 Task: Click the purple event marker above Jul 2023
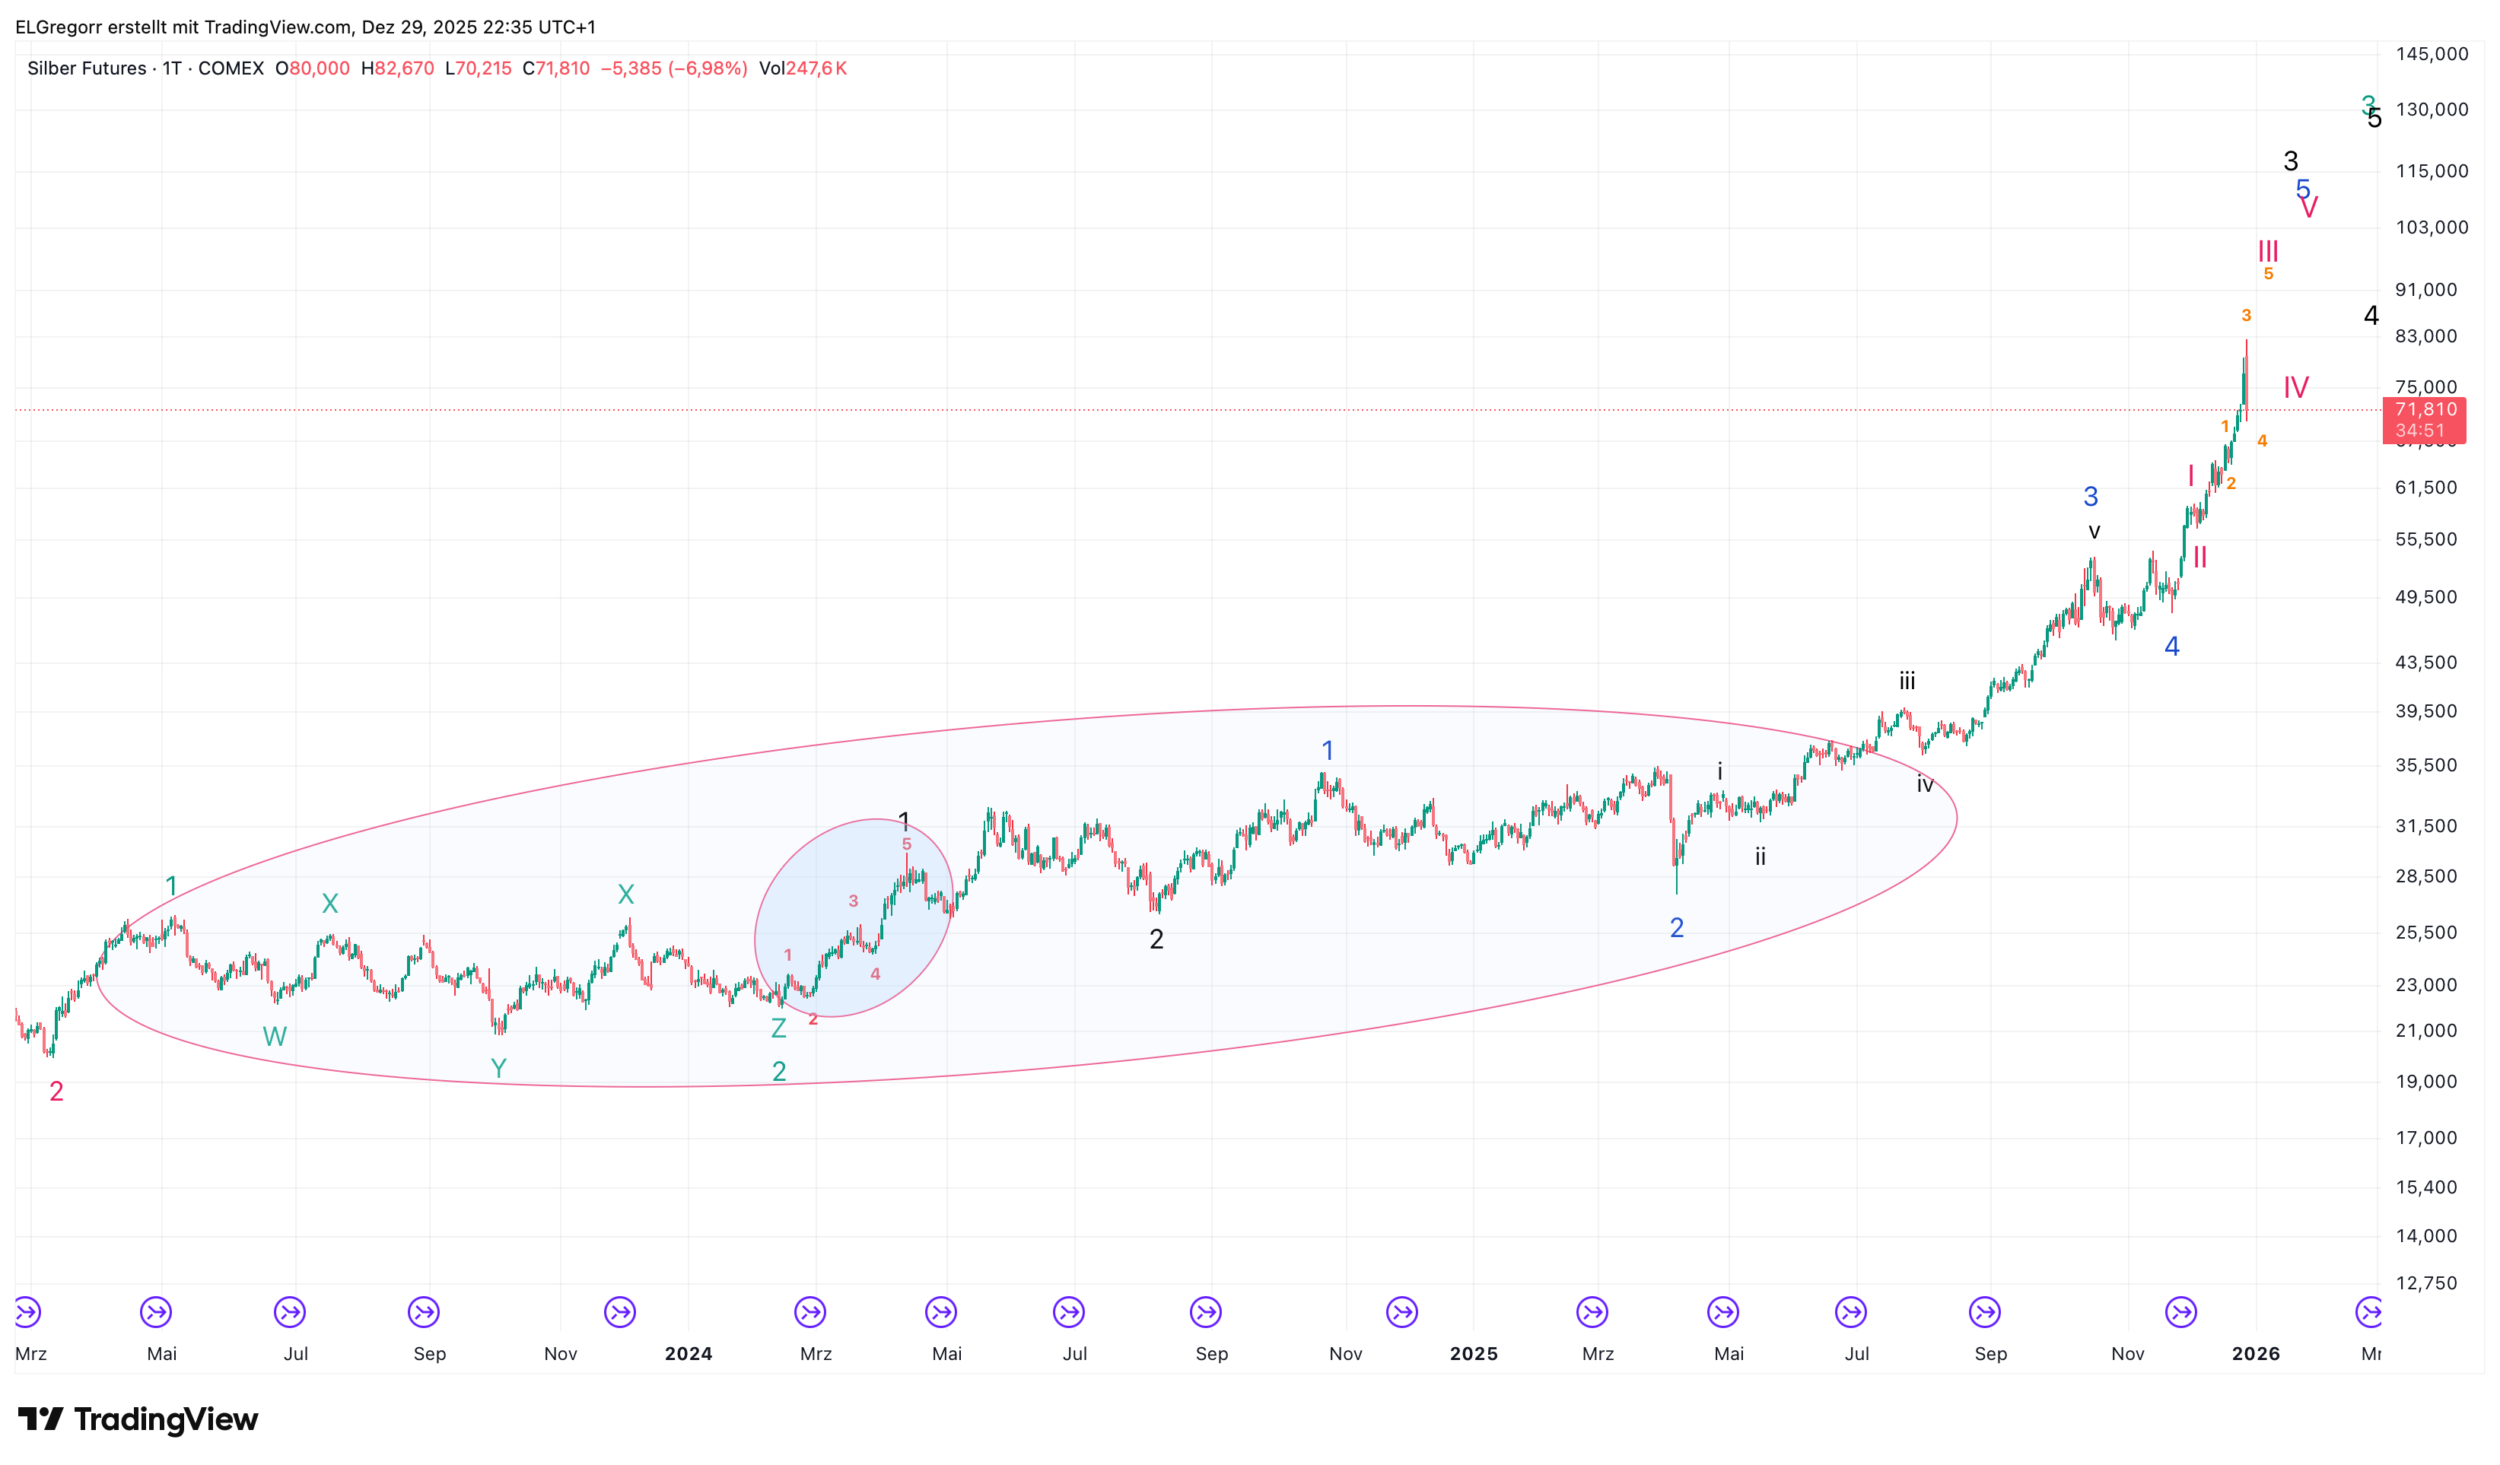(290, 1311)
